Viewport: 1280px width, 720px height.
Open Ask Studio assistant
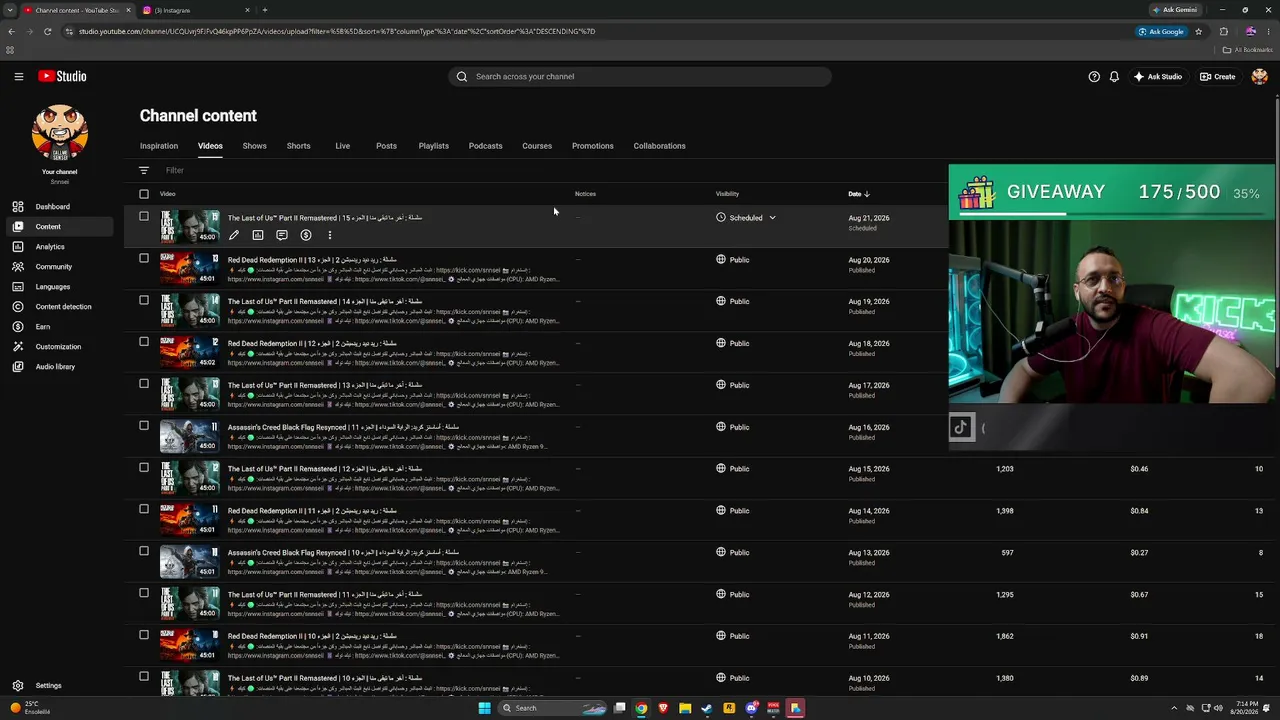pyautogui.click(x=1157, y=76)
